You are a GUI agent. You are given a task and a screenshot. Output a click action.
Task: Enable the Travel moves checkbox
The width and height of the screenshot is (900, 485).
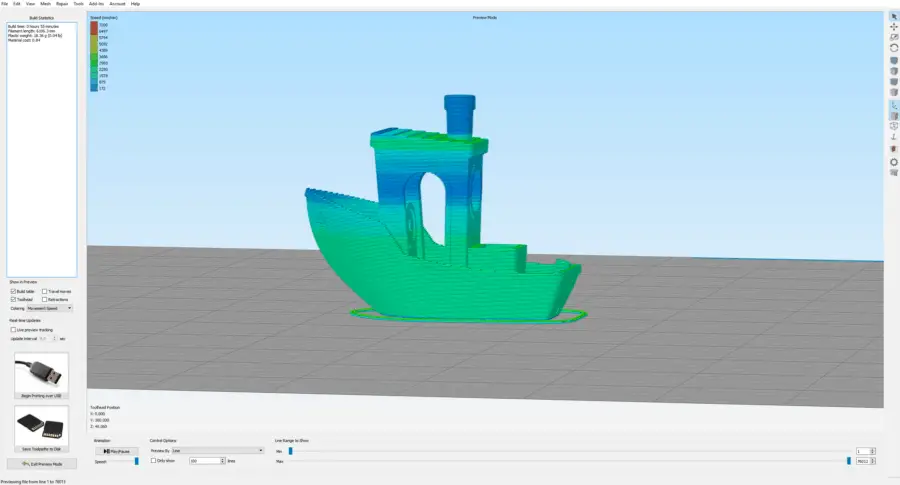[44, 292]
